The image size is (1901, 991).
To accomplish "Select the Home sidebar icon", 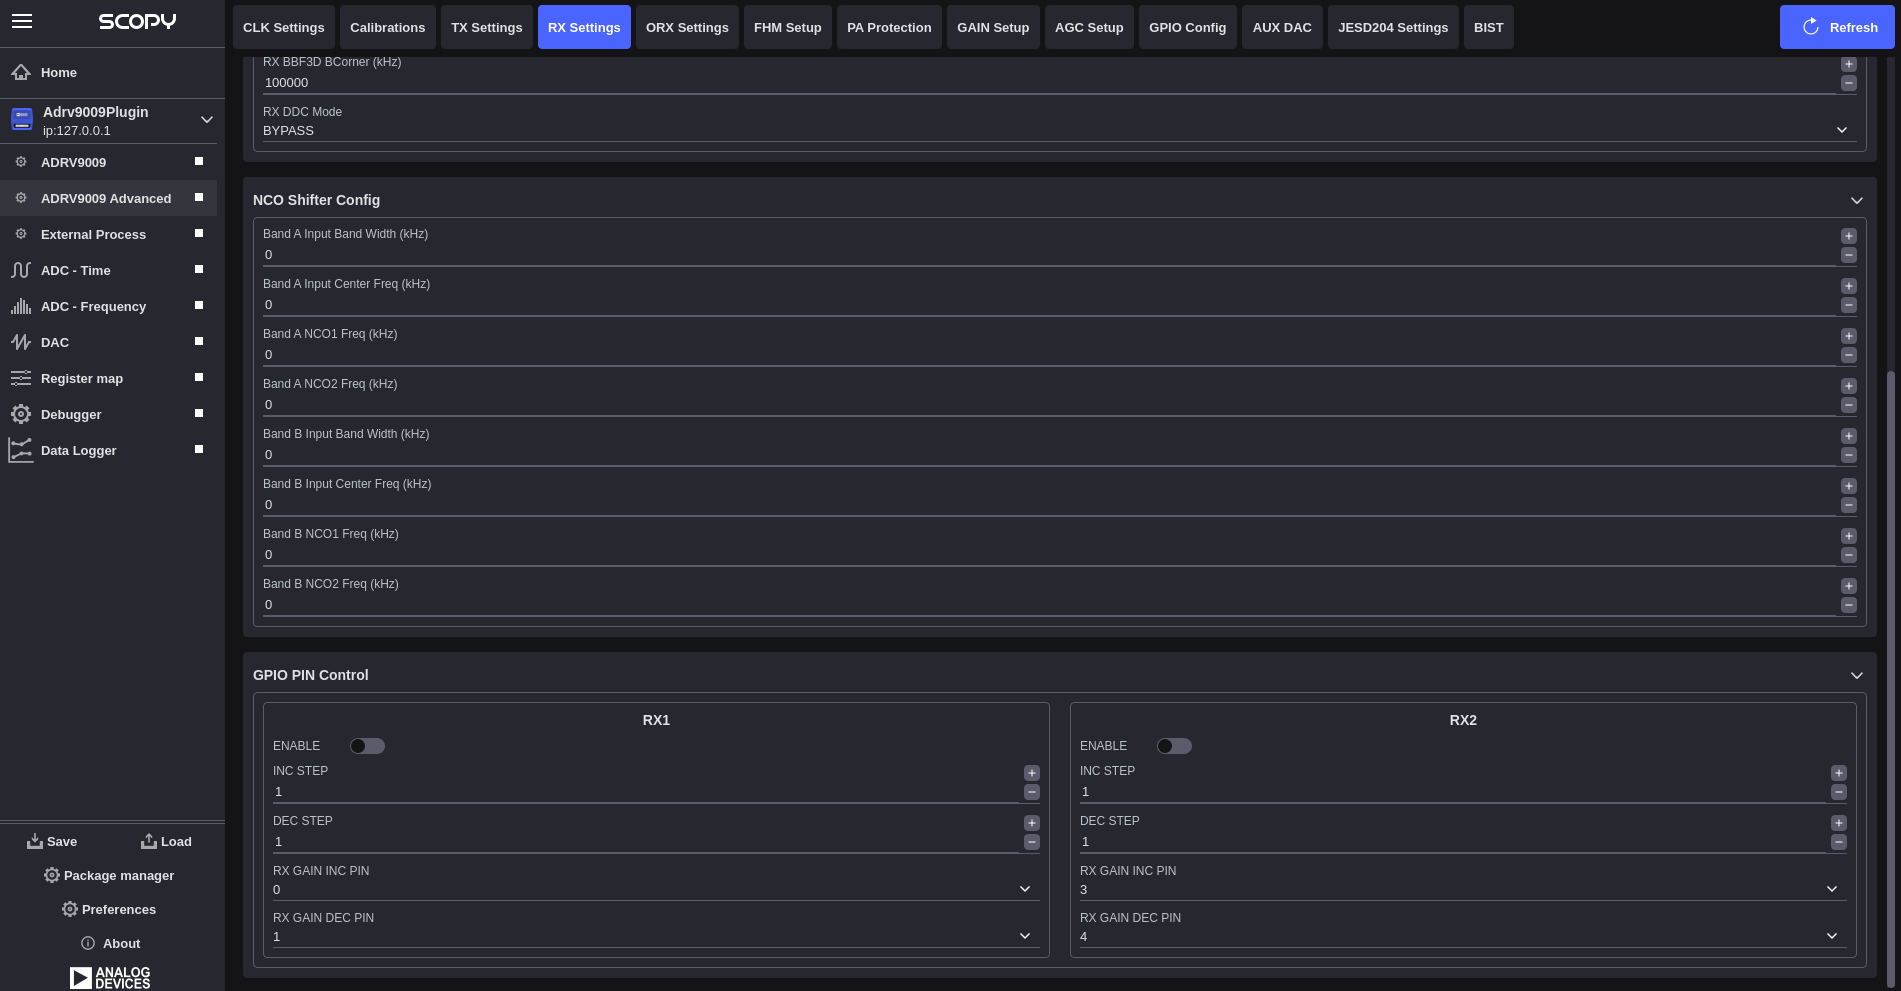I will [20, 71].
